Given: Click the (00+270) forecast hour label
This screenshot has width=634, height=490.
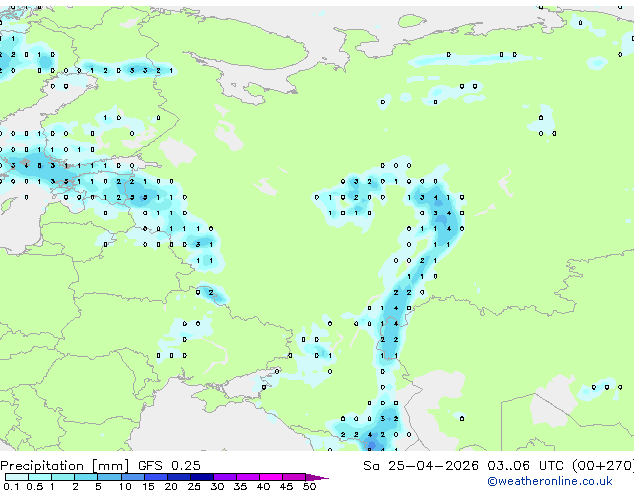Looking at the screenshot, I should [x=603, y=466].
